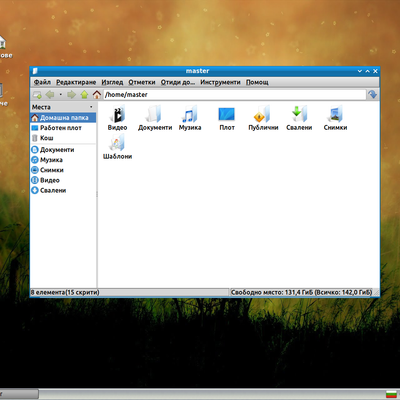This screenshot has width=400, height=400.
Task: Open the Инструменти menu
Action: tap(220, 82)
